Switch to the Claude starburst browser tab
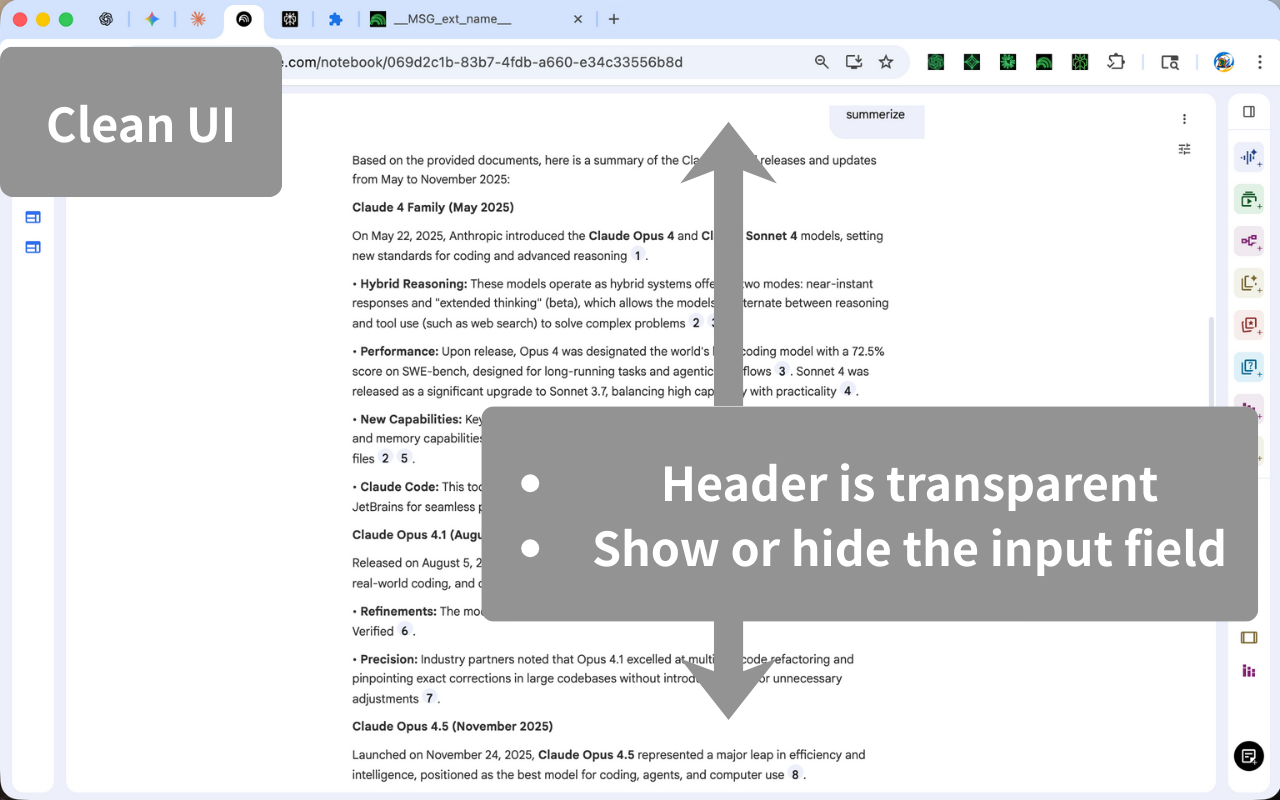Viewport: 1280px width, 800px height. (x=198, y=19)
